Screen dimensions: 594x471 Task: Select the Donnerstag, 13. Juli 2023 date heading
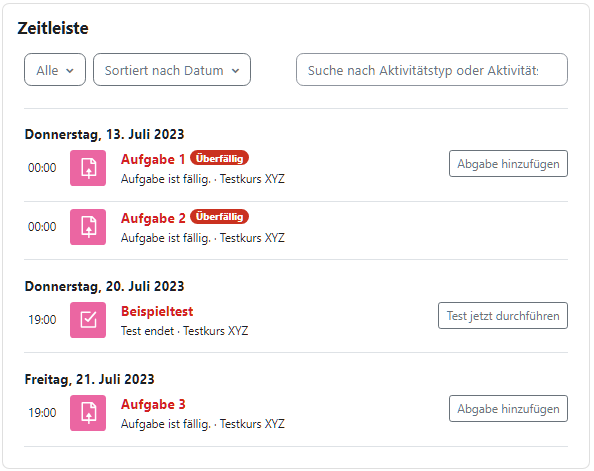[105, 134]
